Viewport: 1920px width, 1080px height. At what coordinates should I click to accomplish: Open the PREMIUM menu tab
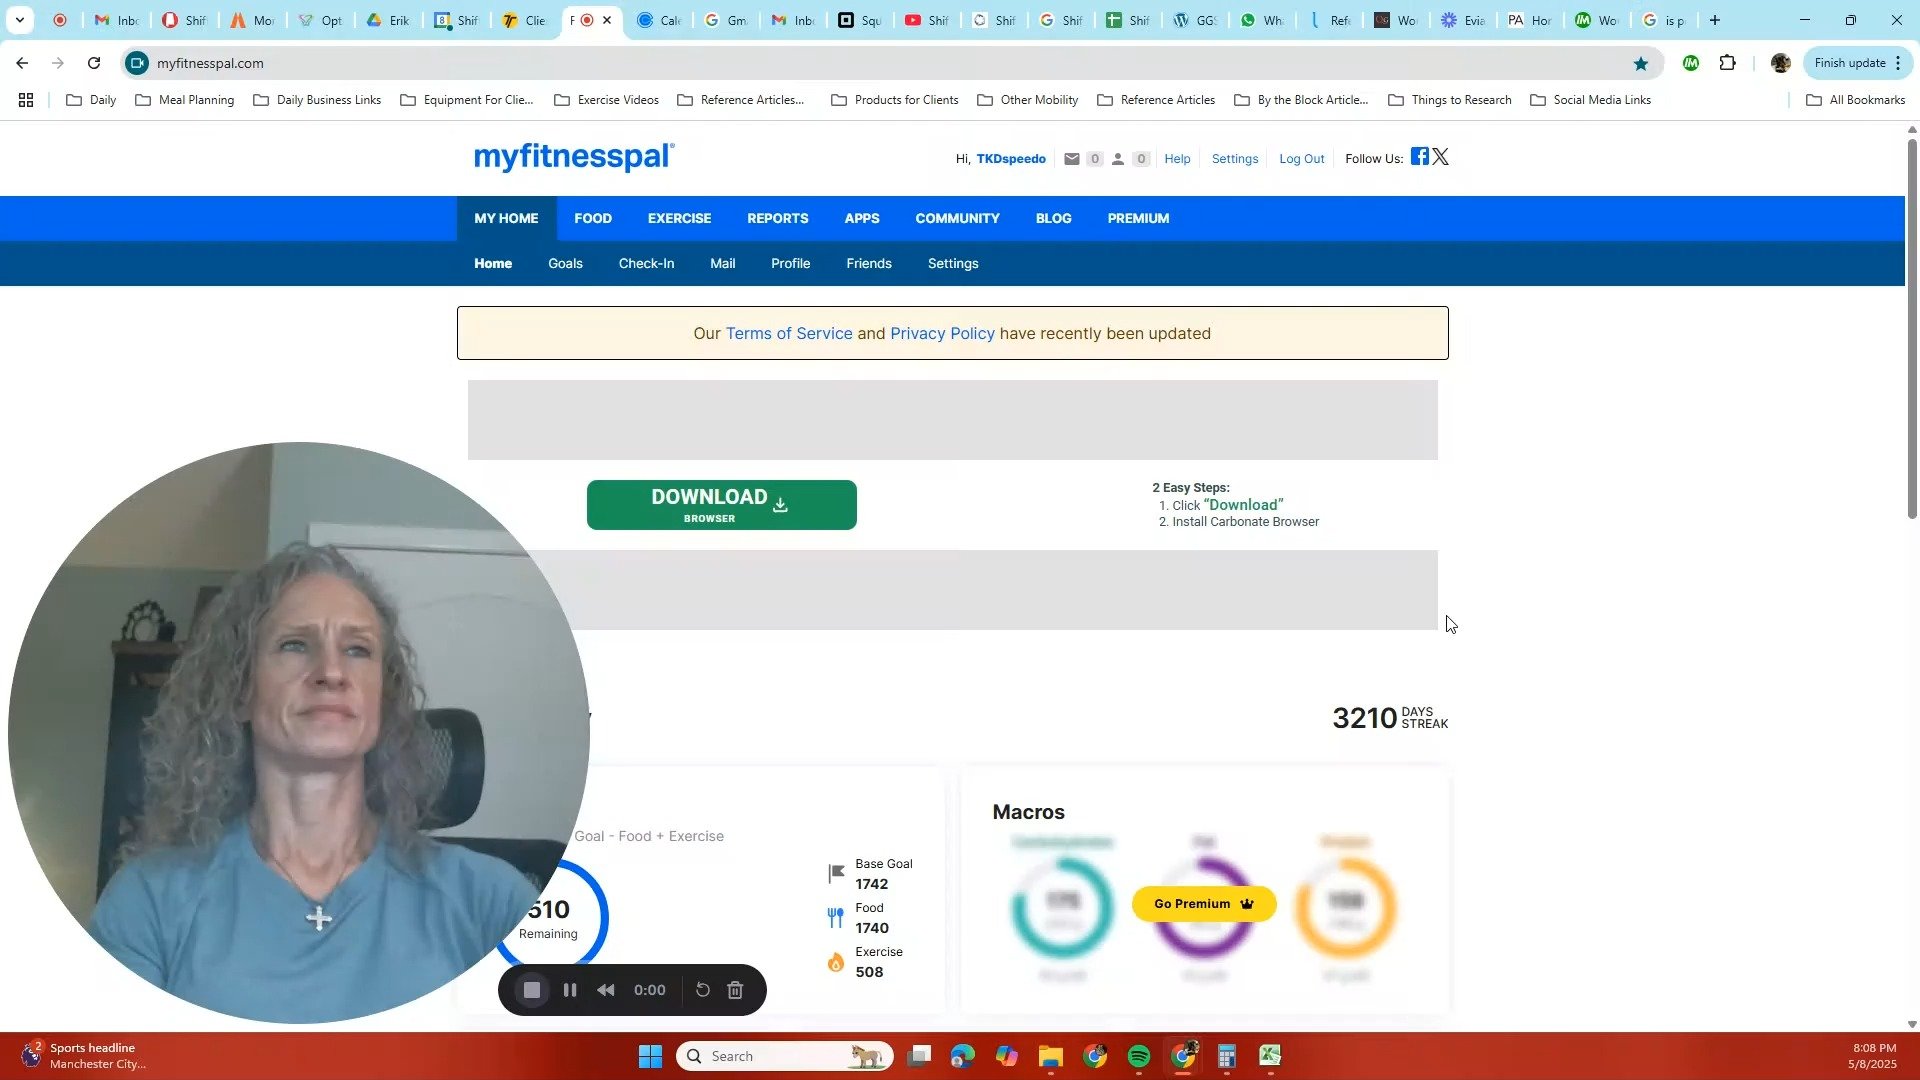1139,218
